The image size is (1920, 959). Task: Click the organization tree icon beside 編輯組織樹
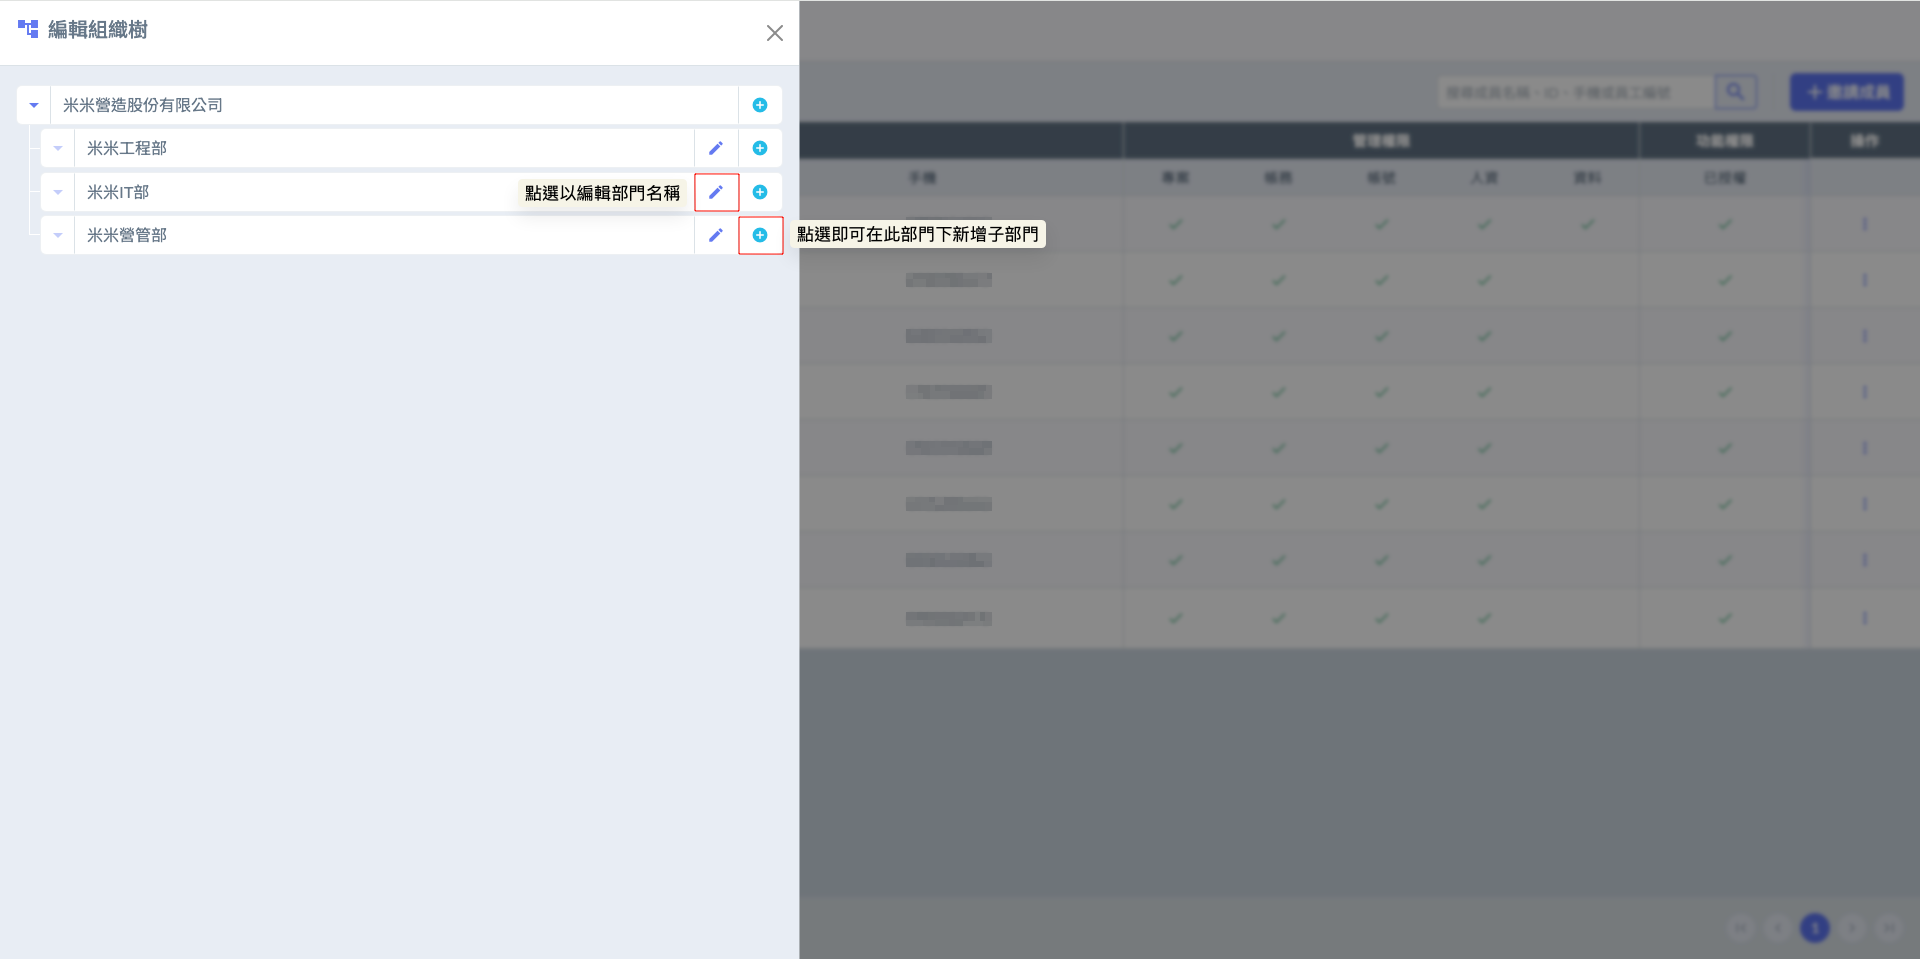coord(28,29)
